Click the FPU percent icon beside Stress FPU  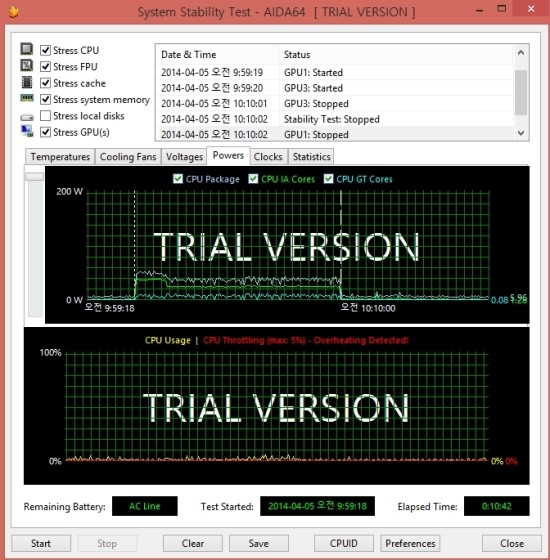coord(27,65)
